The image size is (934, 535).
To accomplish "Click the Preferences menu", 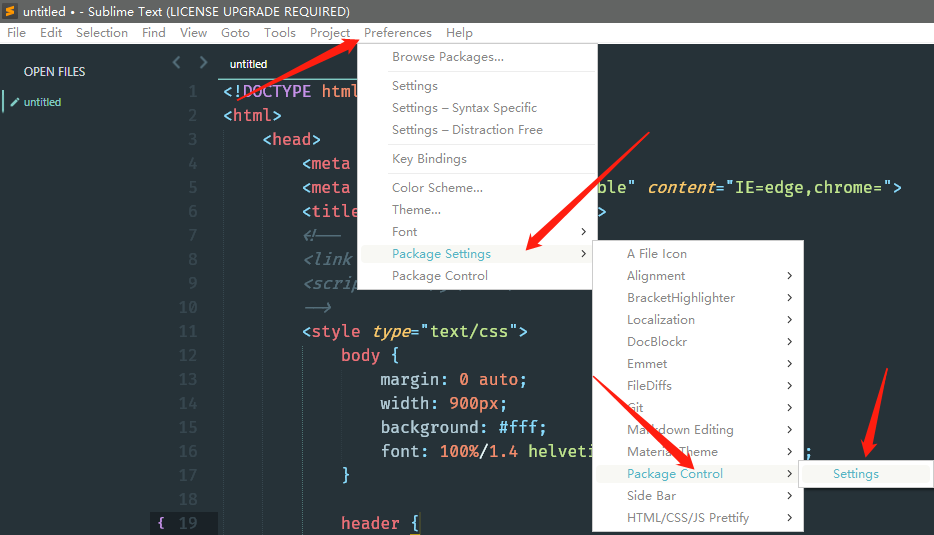I will click(398, 33).
